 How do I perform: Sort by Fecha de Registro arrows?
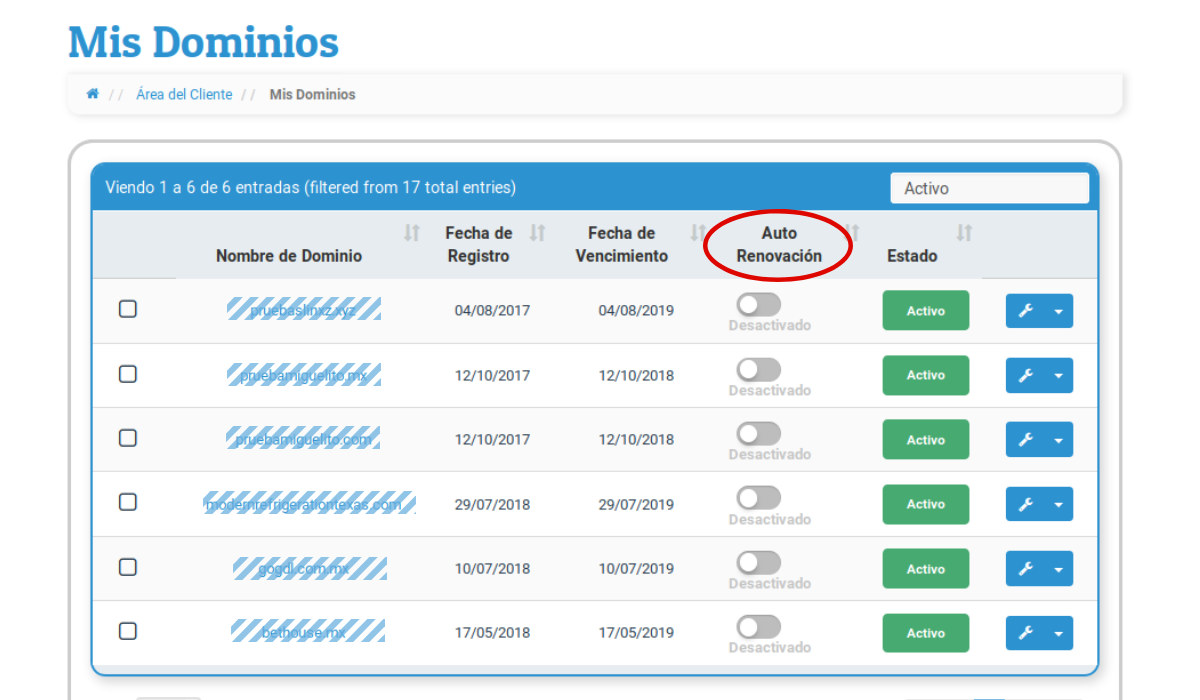tap(537, 233)
